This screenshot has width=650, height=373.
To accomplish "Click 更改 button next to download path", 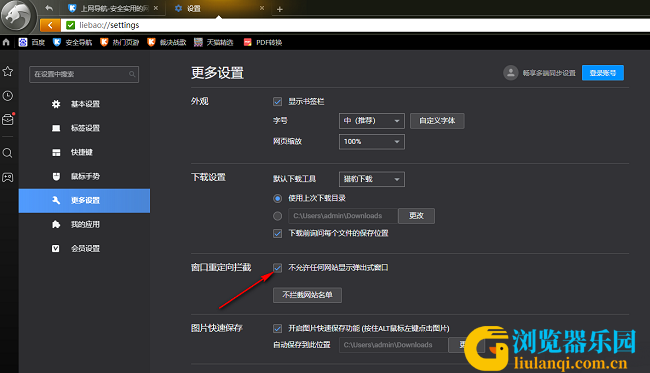I will (416, 216).
